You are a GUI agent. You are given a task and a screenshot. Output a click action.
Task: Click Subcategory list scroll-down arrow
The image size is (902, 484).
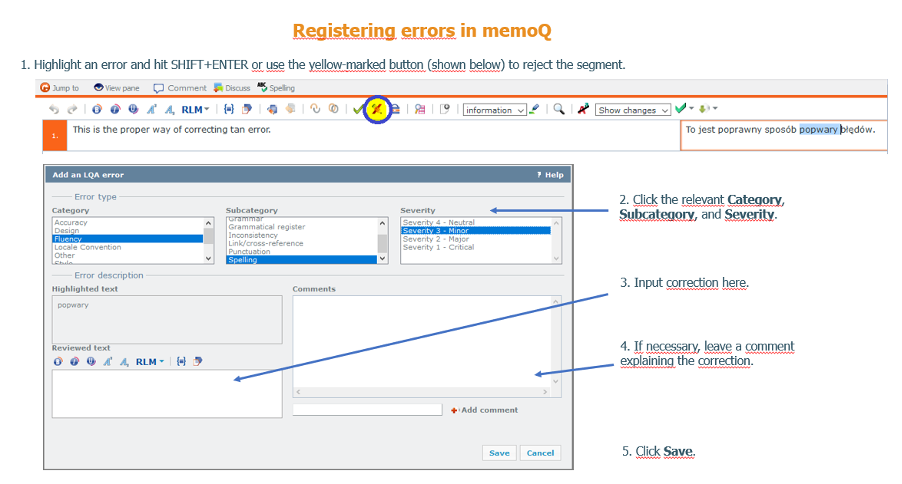[x=383, y=259]
